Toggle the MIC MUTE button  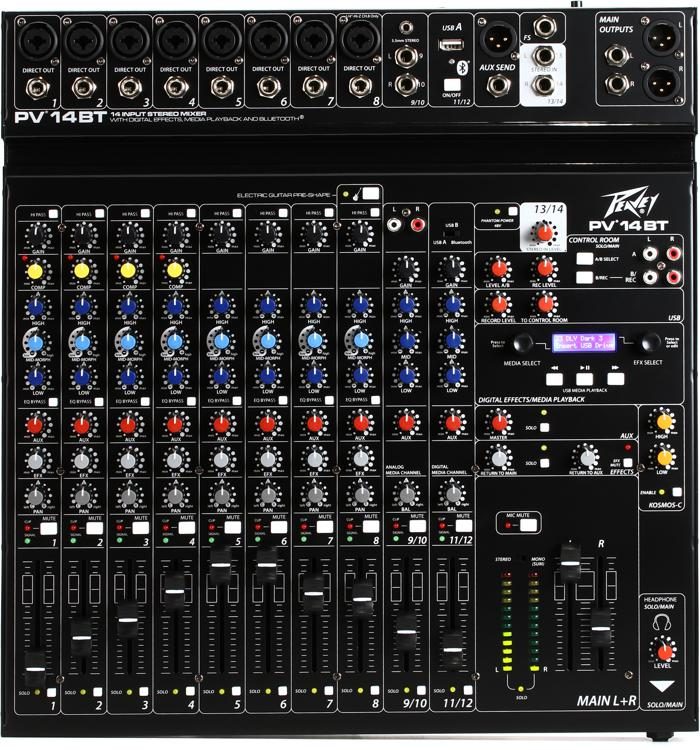coord(528,525)
